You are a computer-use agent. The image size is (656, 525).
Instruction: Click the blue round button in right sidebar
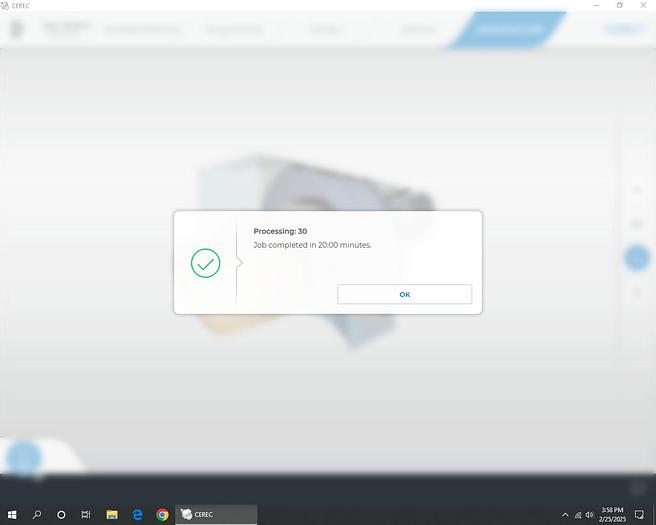coord(636,258)
